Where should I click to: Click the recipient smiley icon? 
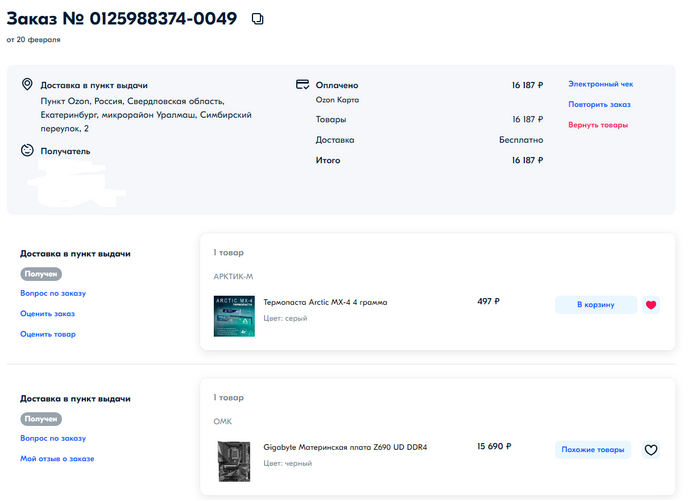[27, 150]
